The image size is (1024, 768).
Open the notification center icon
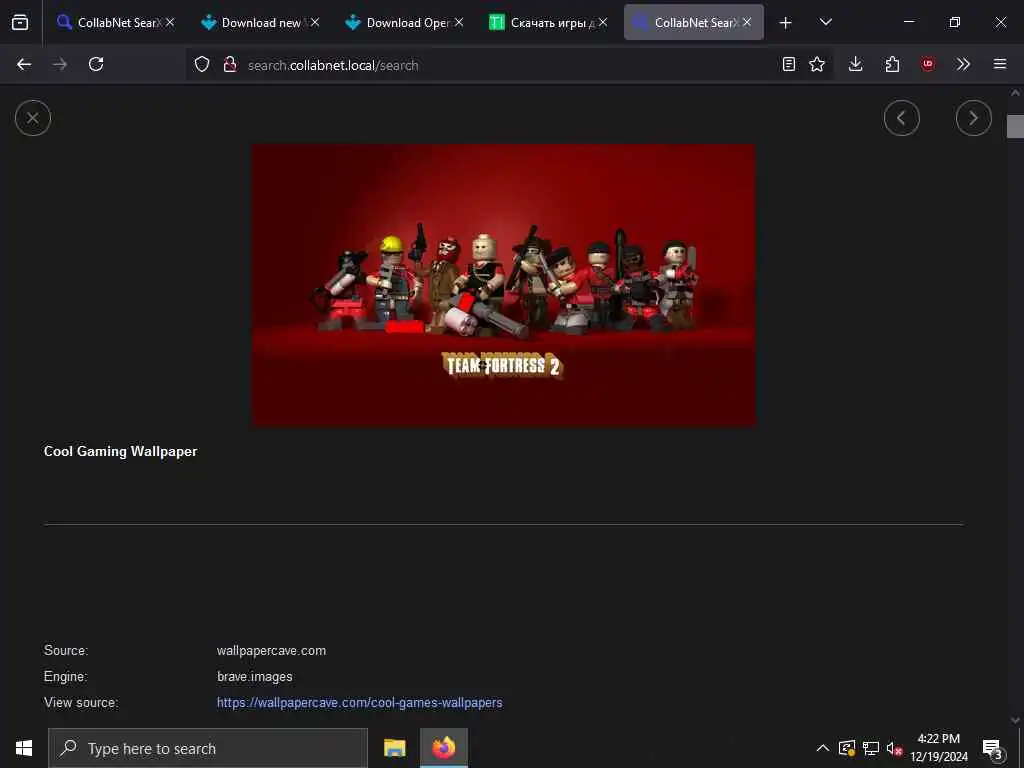[992, 748]
